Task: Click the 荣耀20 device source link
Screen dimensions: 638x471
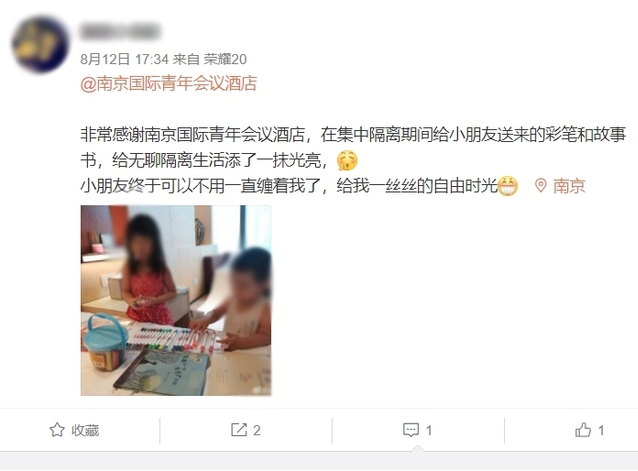Action: pyautogui.click(x=225, y=59)
